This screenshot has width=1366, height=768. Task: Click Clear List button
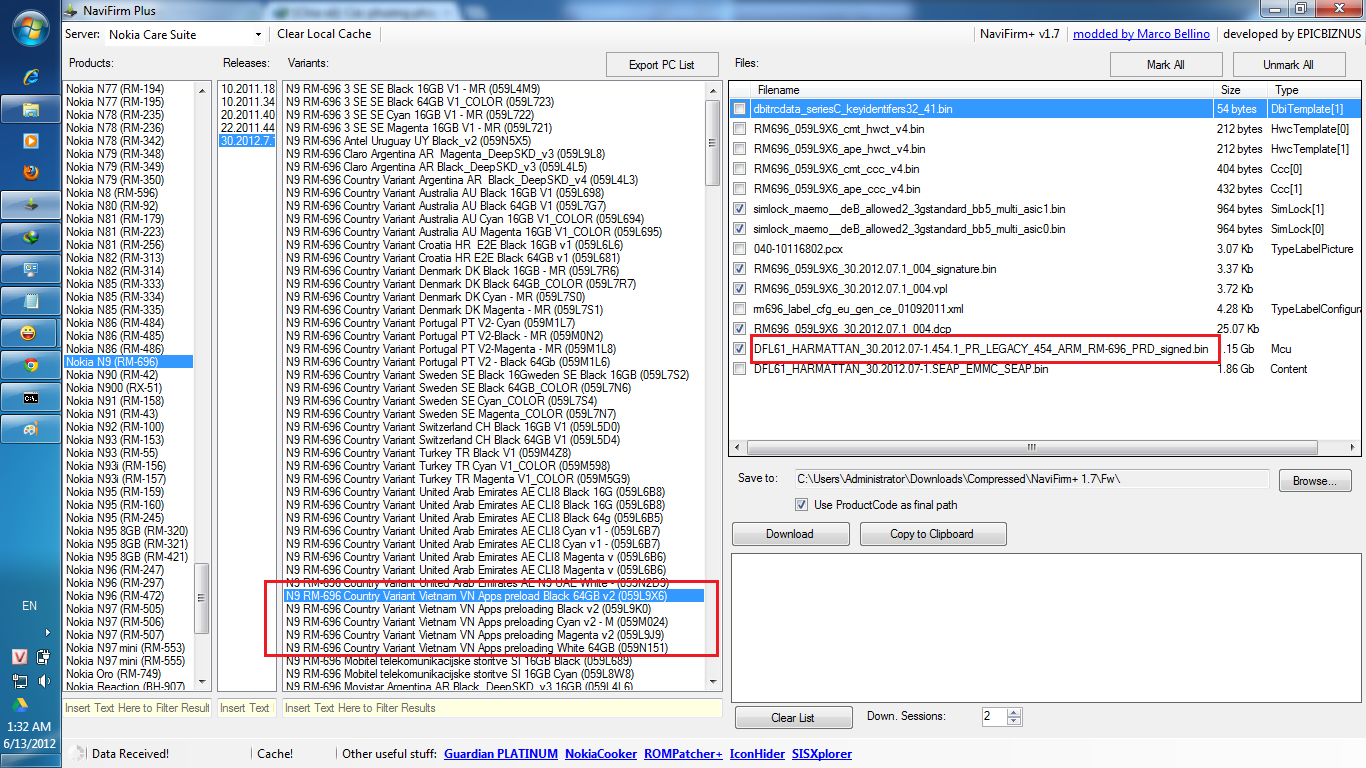coord(793,717)
